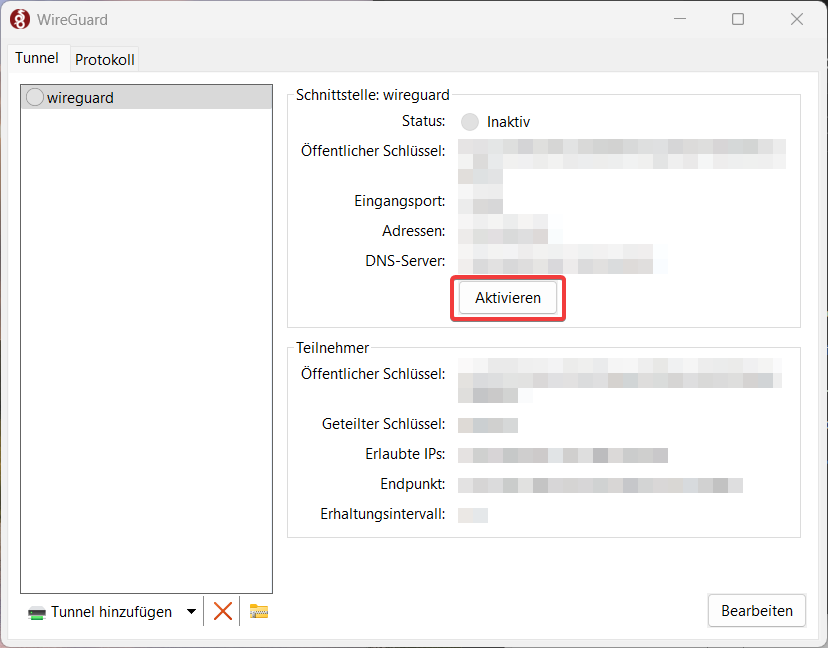Click the DNS-Server value
The height and width of the screenshot is (648, 828).
(x=556, y=259)
